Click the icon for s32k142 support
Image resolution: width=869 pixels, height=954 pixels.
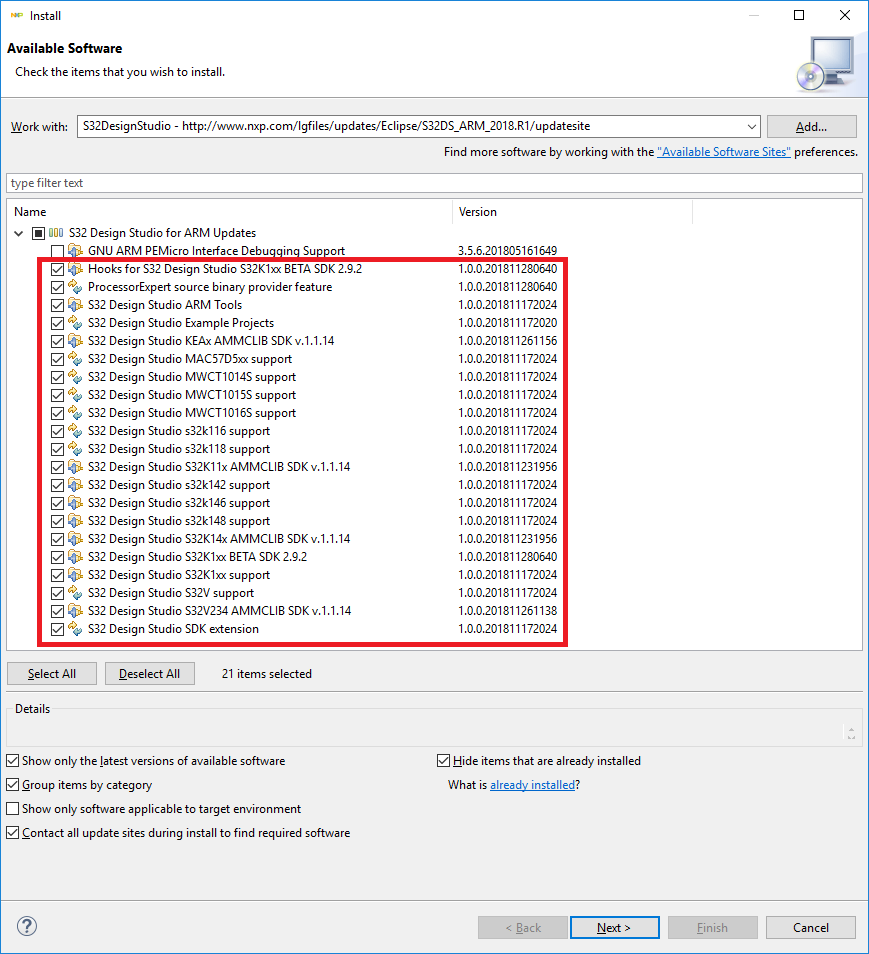(x=75, y=485)
